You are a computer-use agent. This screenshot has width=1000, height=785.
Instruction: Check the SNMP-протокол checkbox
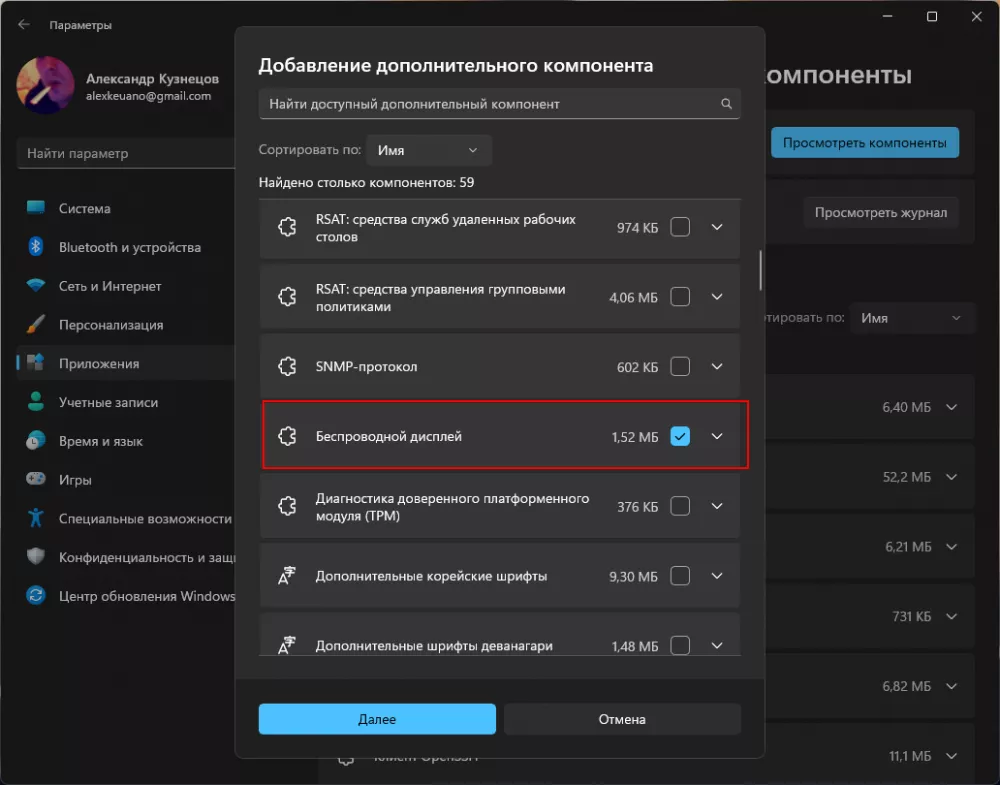coord(680,367)
